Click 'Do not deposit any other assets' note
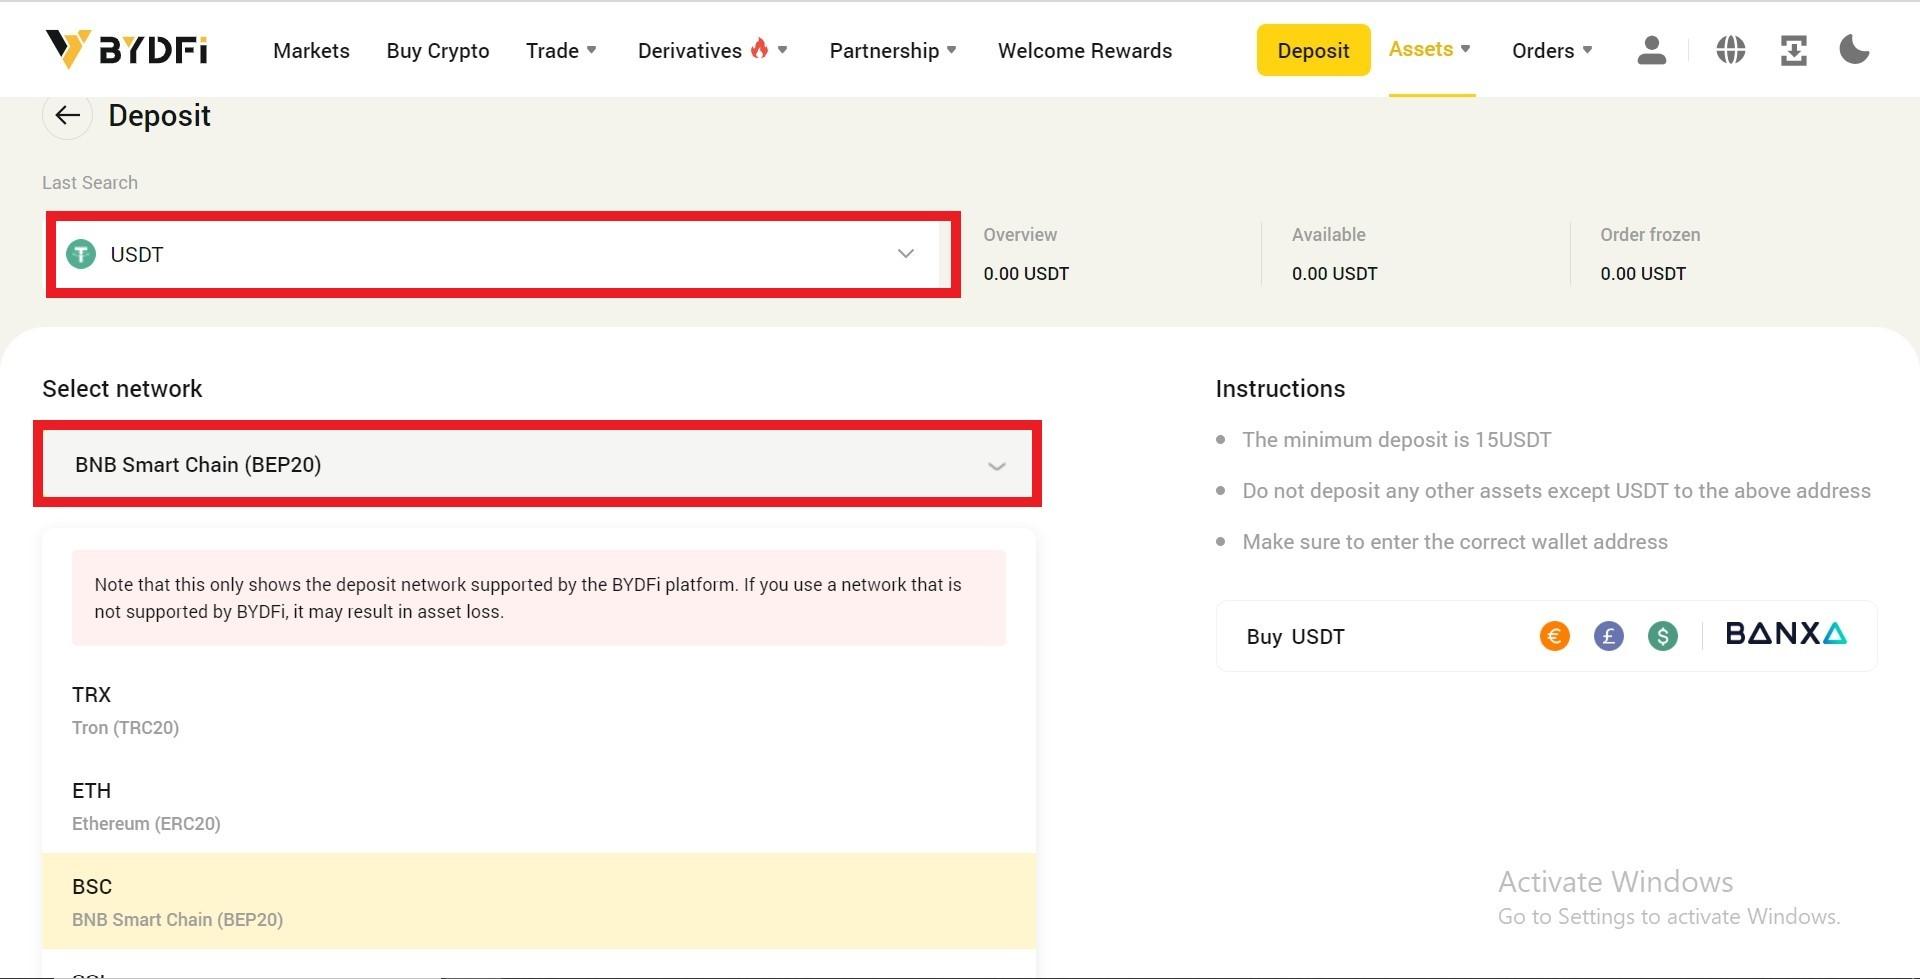 point(1556,491)
